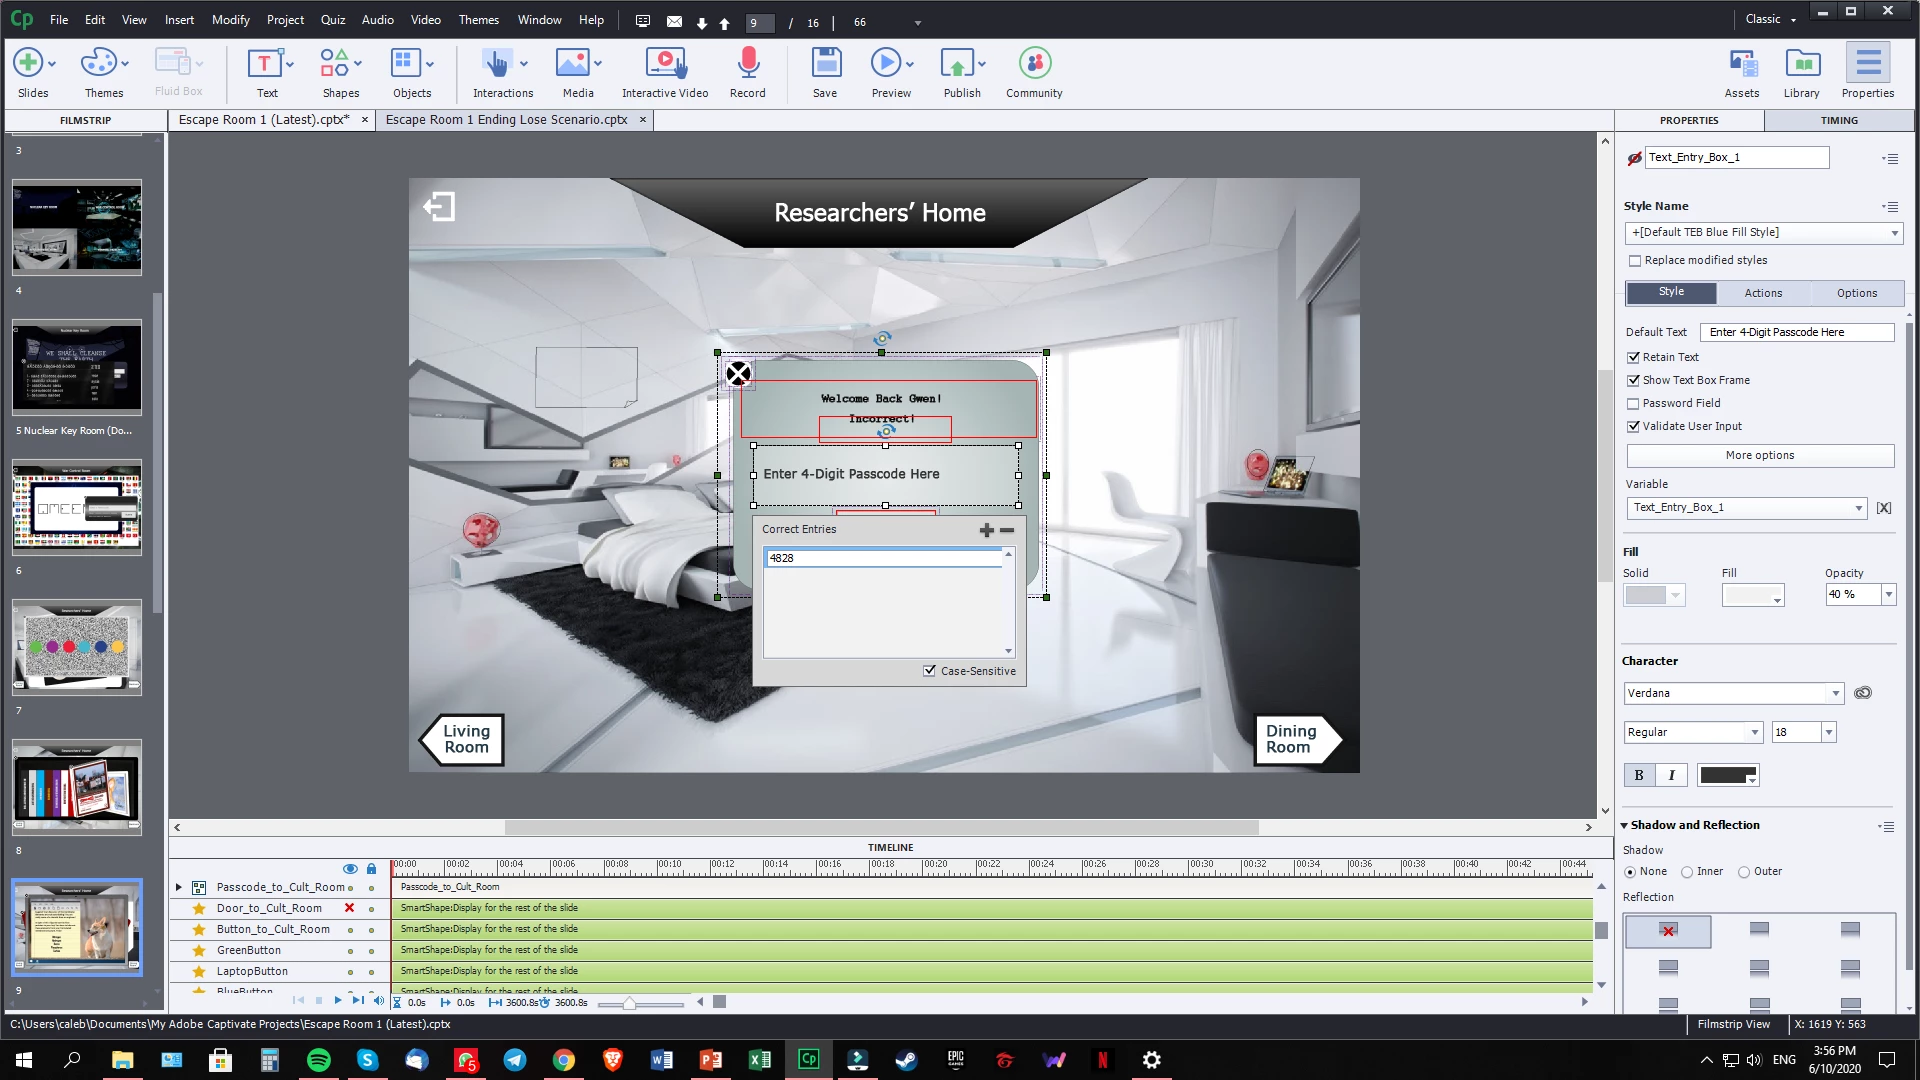
Task: Expand the Passcode_to_Cult_Room timeline group
Action: 179,887
